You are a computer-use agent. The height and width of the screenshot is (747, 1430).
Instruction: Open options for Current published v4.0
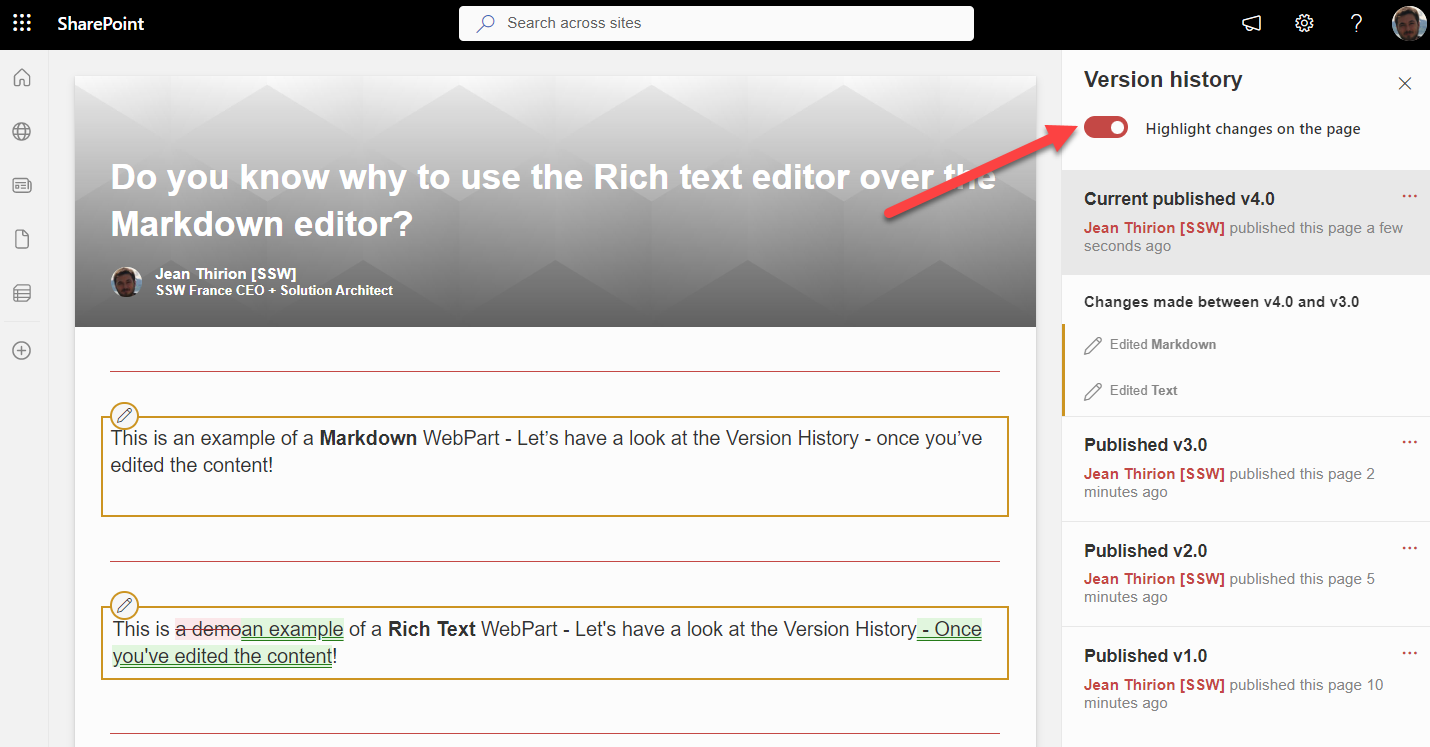[x=1409, y=197]
